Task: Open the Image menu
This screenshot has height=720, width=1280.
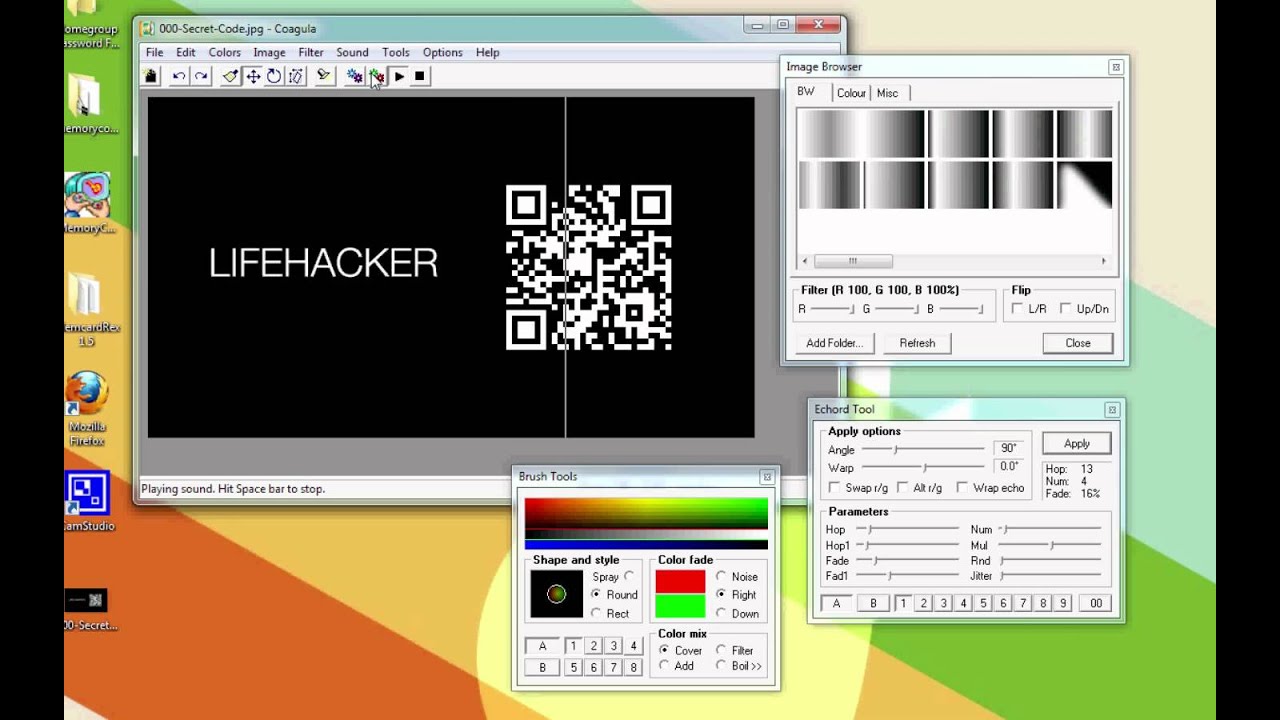Action: [x=269, y=52]
